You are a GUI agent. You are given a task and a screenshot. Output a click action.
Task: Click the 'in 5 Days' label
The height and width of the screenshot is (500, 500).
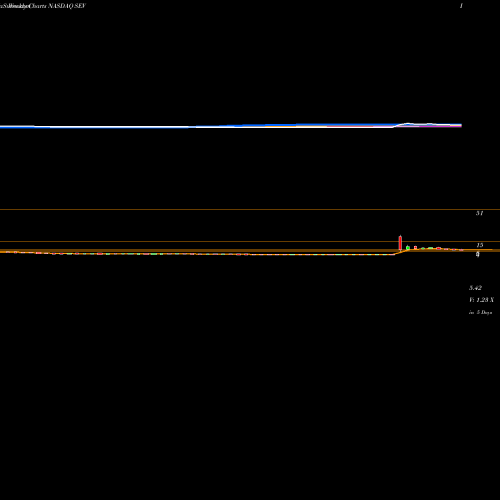point(480,313)
